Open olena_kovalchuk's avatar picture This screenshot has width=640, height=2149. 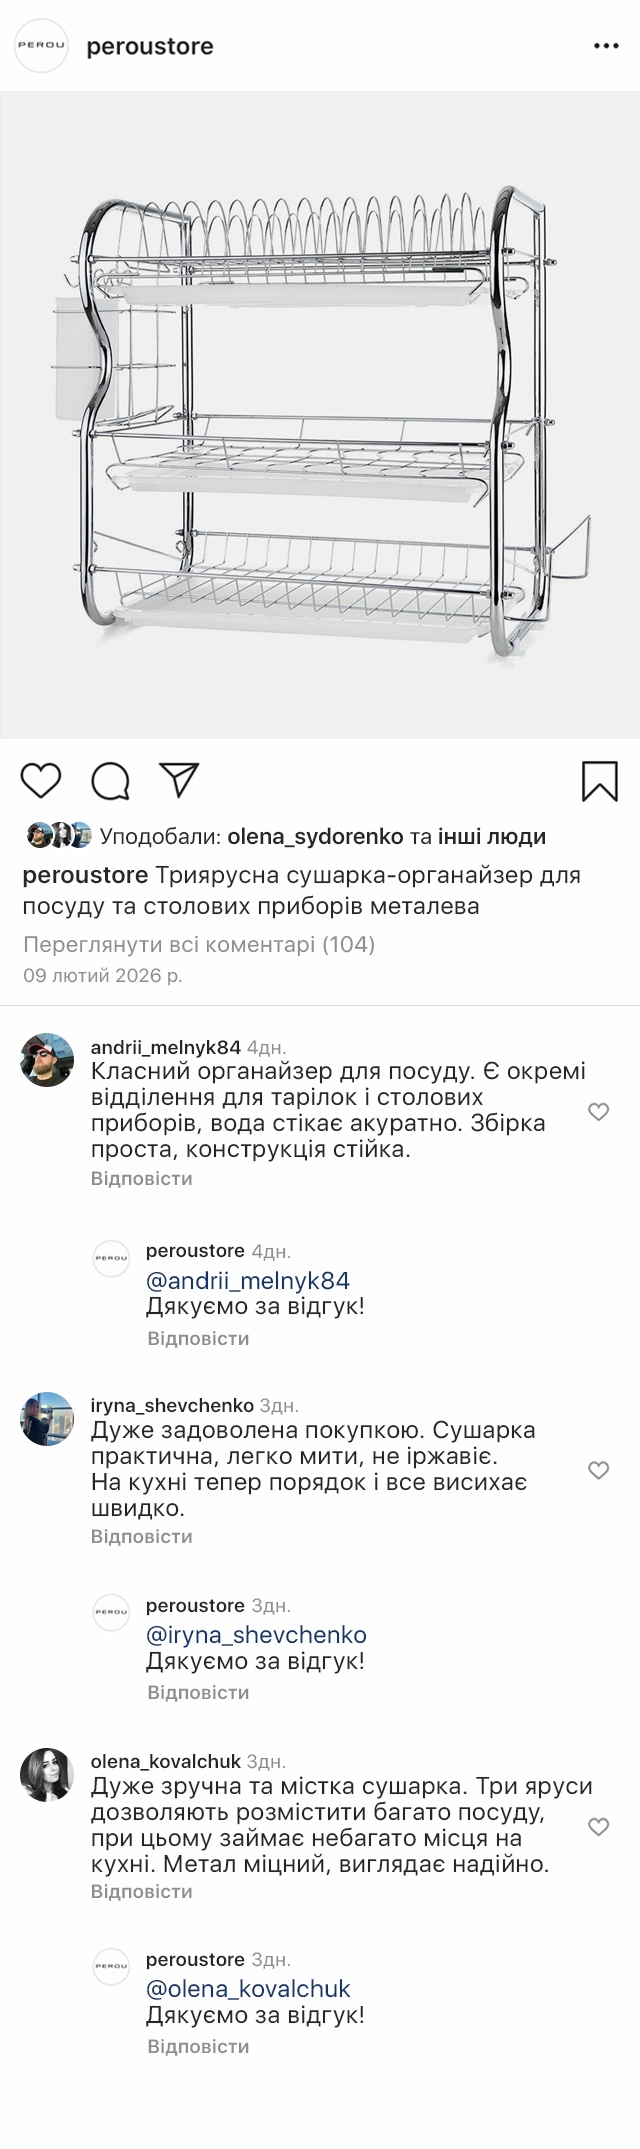47,1775
